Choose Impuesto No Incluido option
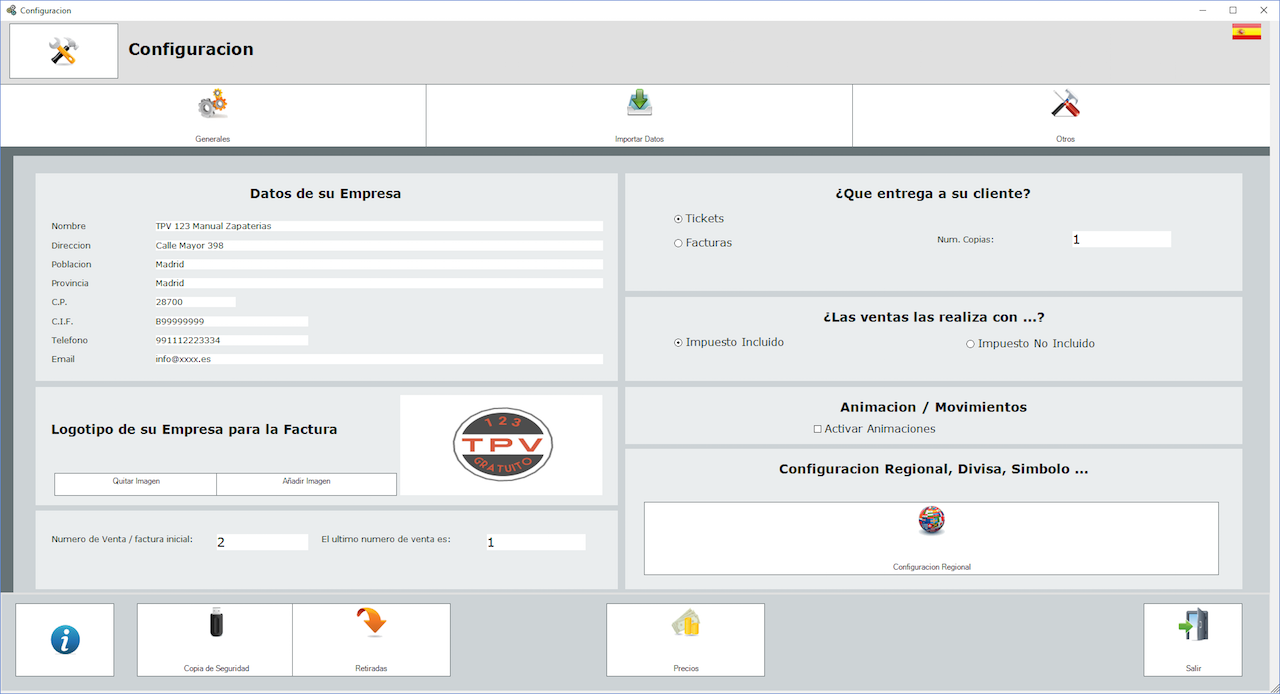The height and width of the screenshot is (694, 1280). [x=970, y=344]
